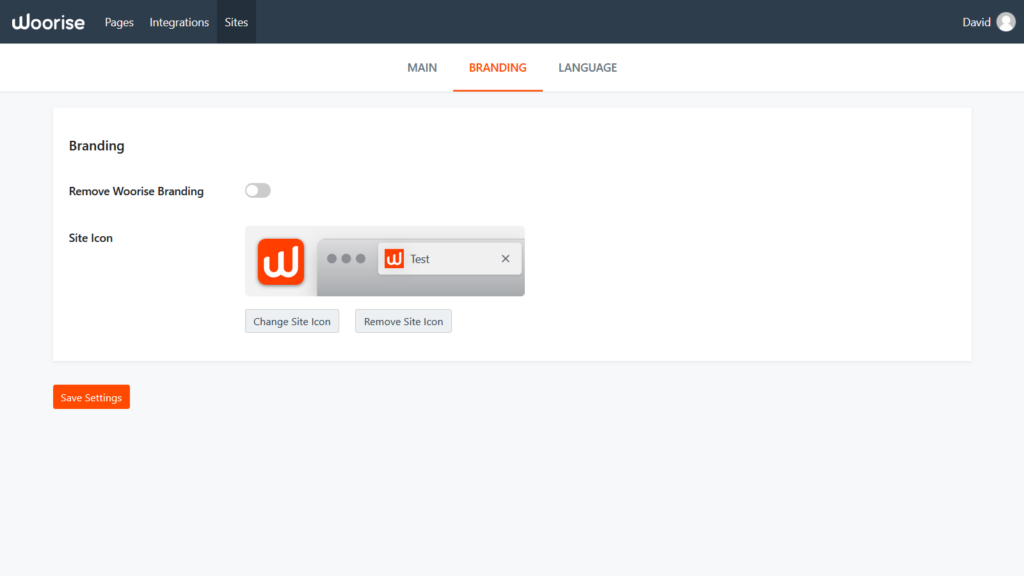Disable Woorise branding using its switch
The image size is (1024, 576).
point(257,190)
